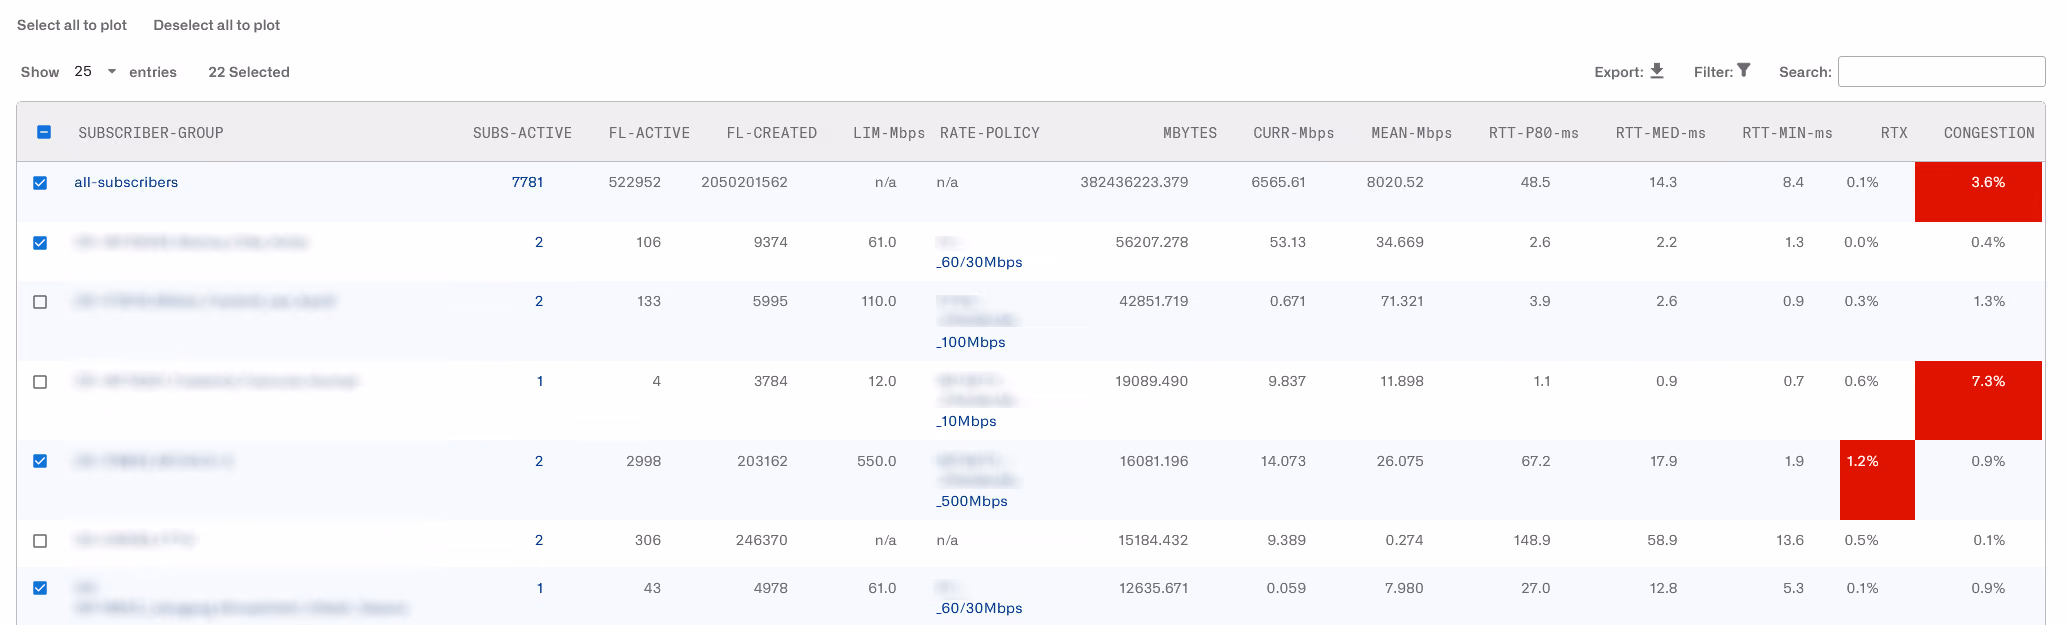Click the 148.9 RTT-P80 value
Screen dimensions: 2068x625
1532,540
